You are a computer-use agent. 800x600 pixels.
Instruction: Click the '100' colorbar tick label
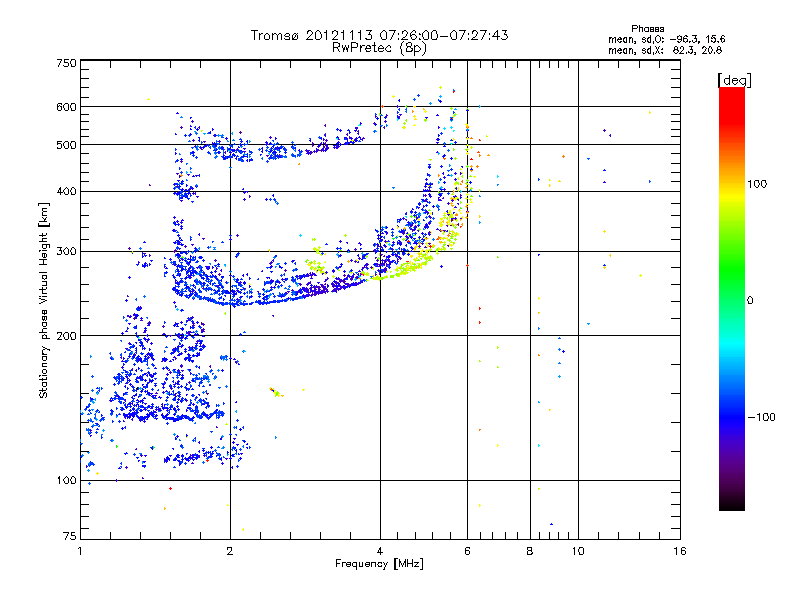point(757,184)
